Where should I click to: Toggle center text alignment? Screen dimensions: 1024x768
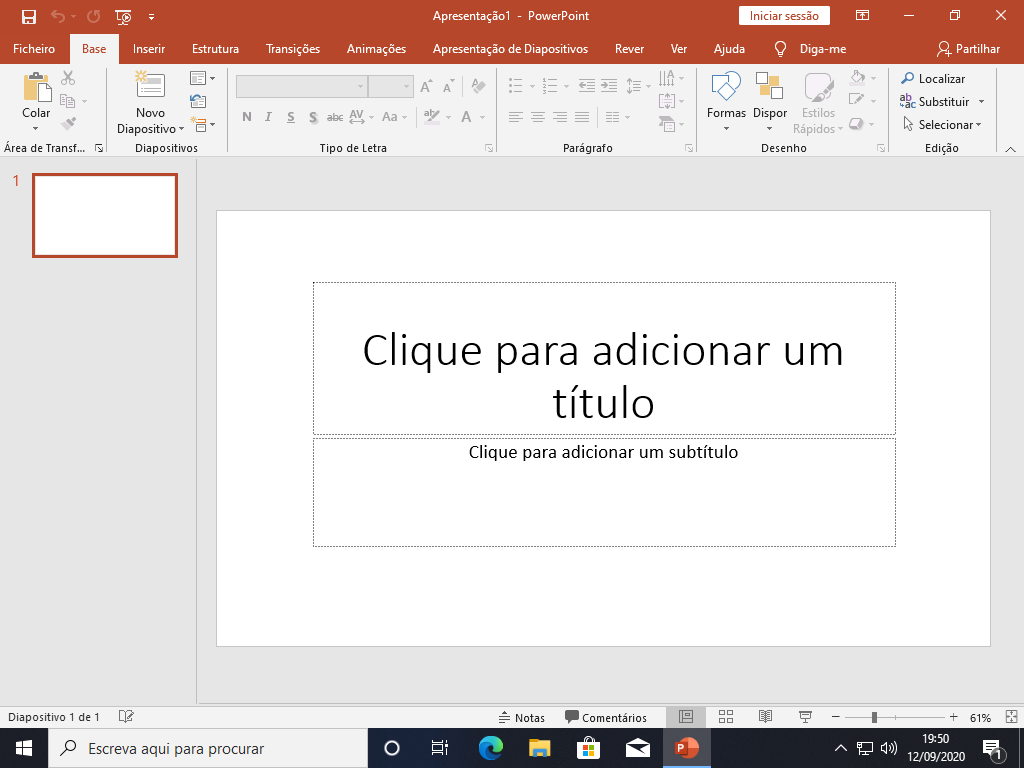coord(537,117)
